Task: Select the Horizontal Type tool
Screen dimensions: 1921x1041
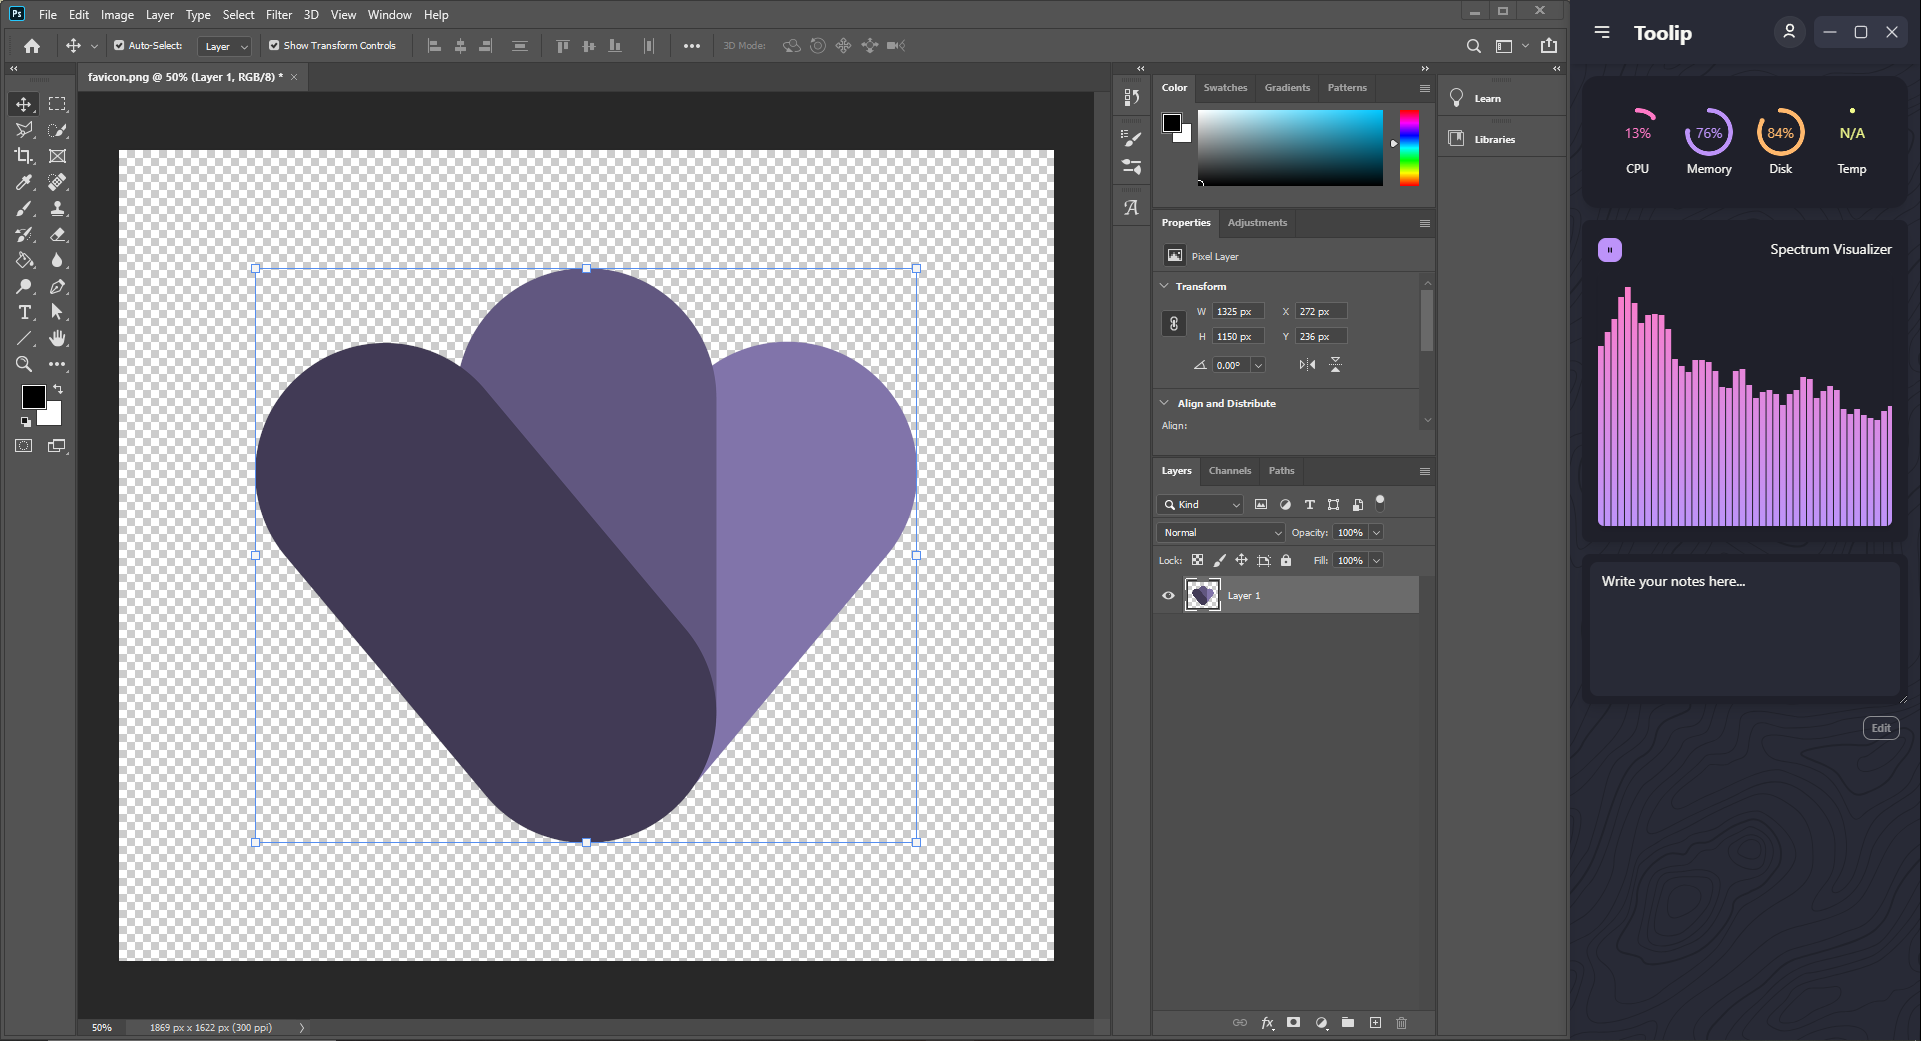Action: 24,312
